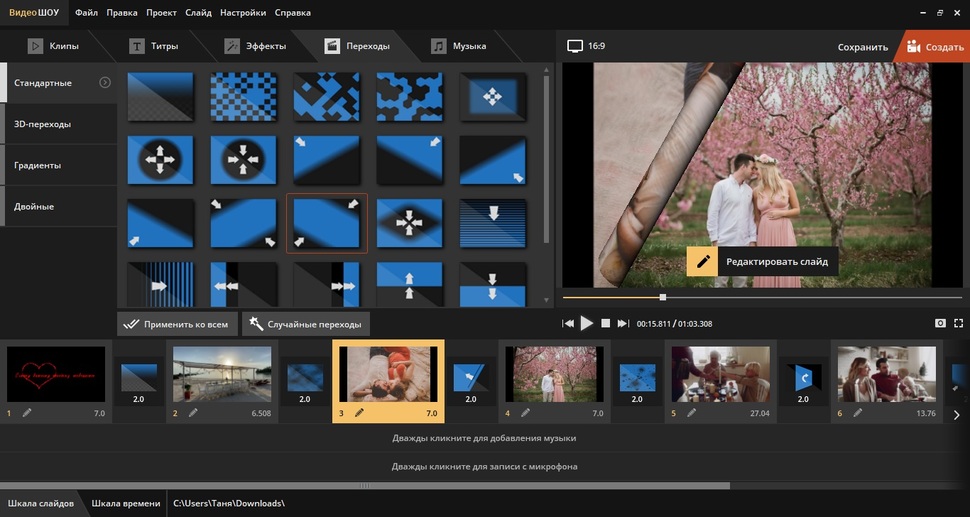970x517 pixels.
Task: Click the 16:9 aspect ratio monitor icon
Action: (x=575, y=46)
